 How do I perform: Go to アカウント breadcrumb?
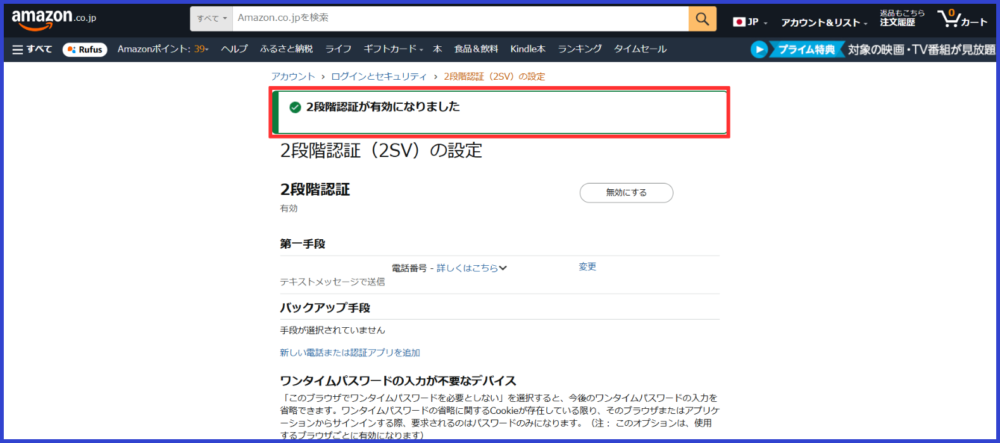pyautogui.click(x=293, y=76)
